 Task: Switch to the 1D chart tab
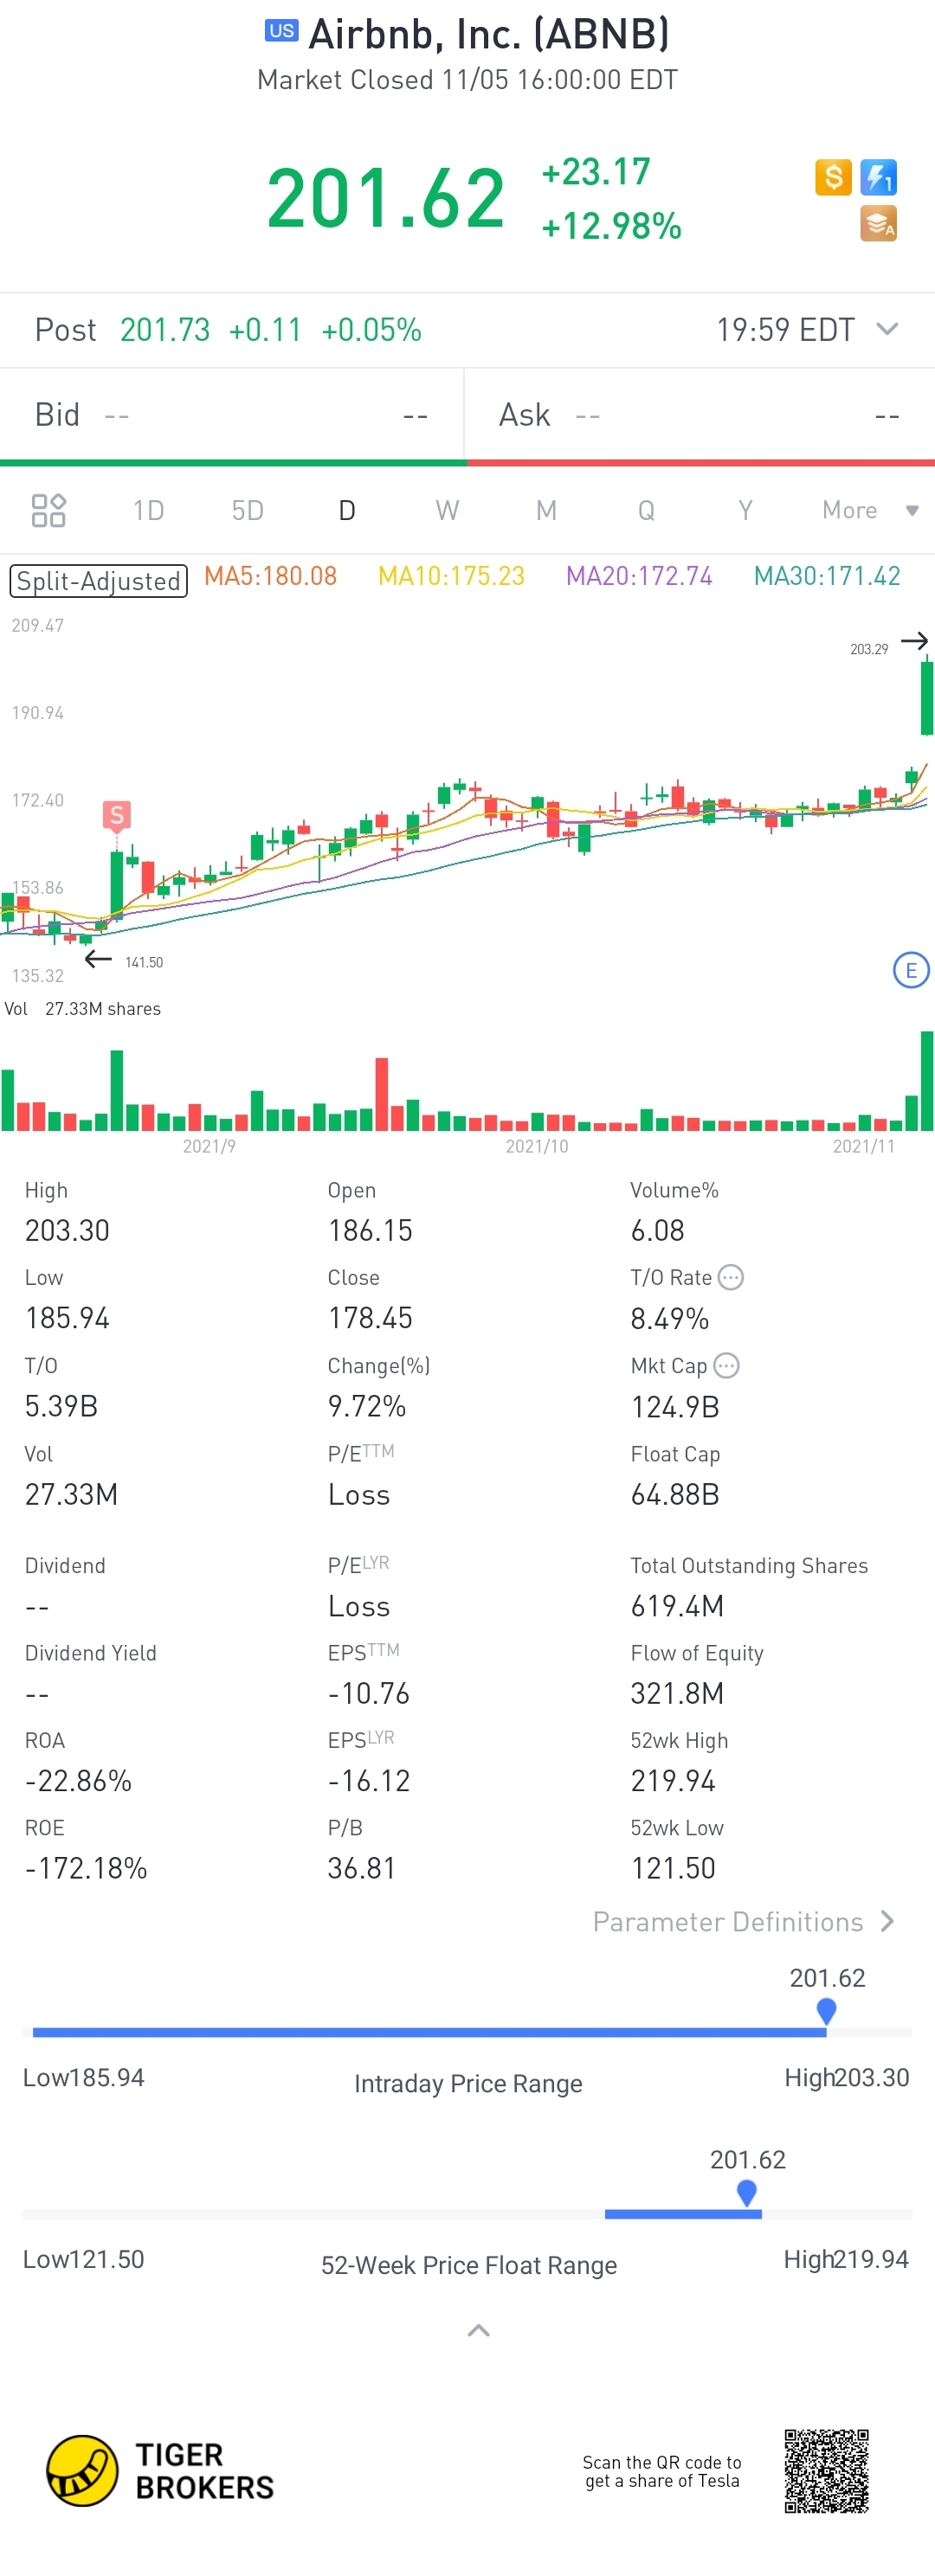[148, 510]
